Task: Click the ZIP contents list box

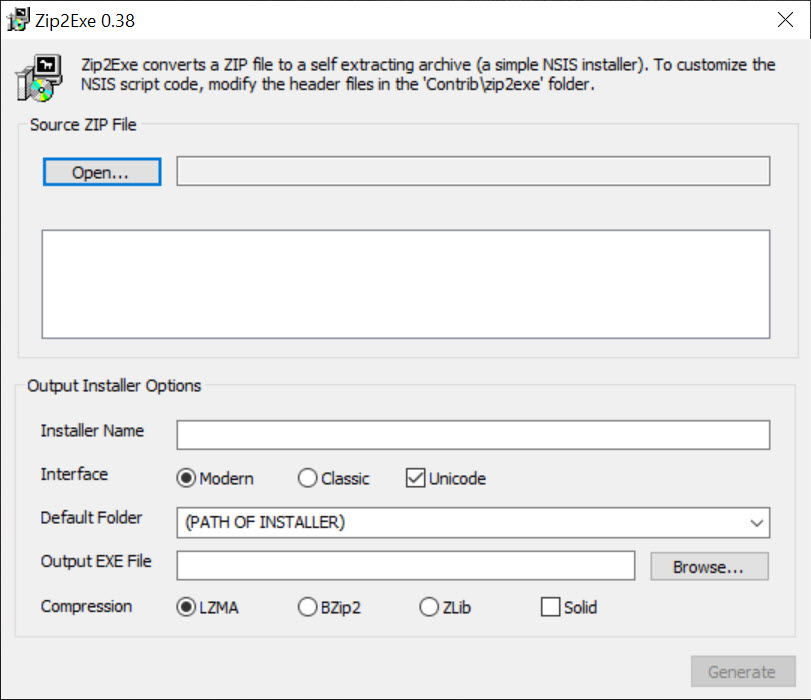Action: (406, 285)
